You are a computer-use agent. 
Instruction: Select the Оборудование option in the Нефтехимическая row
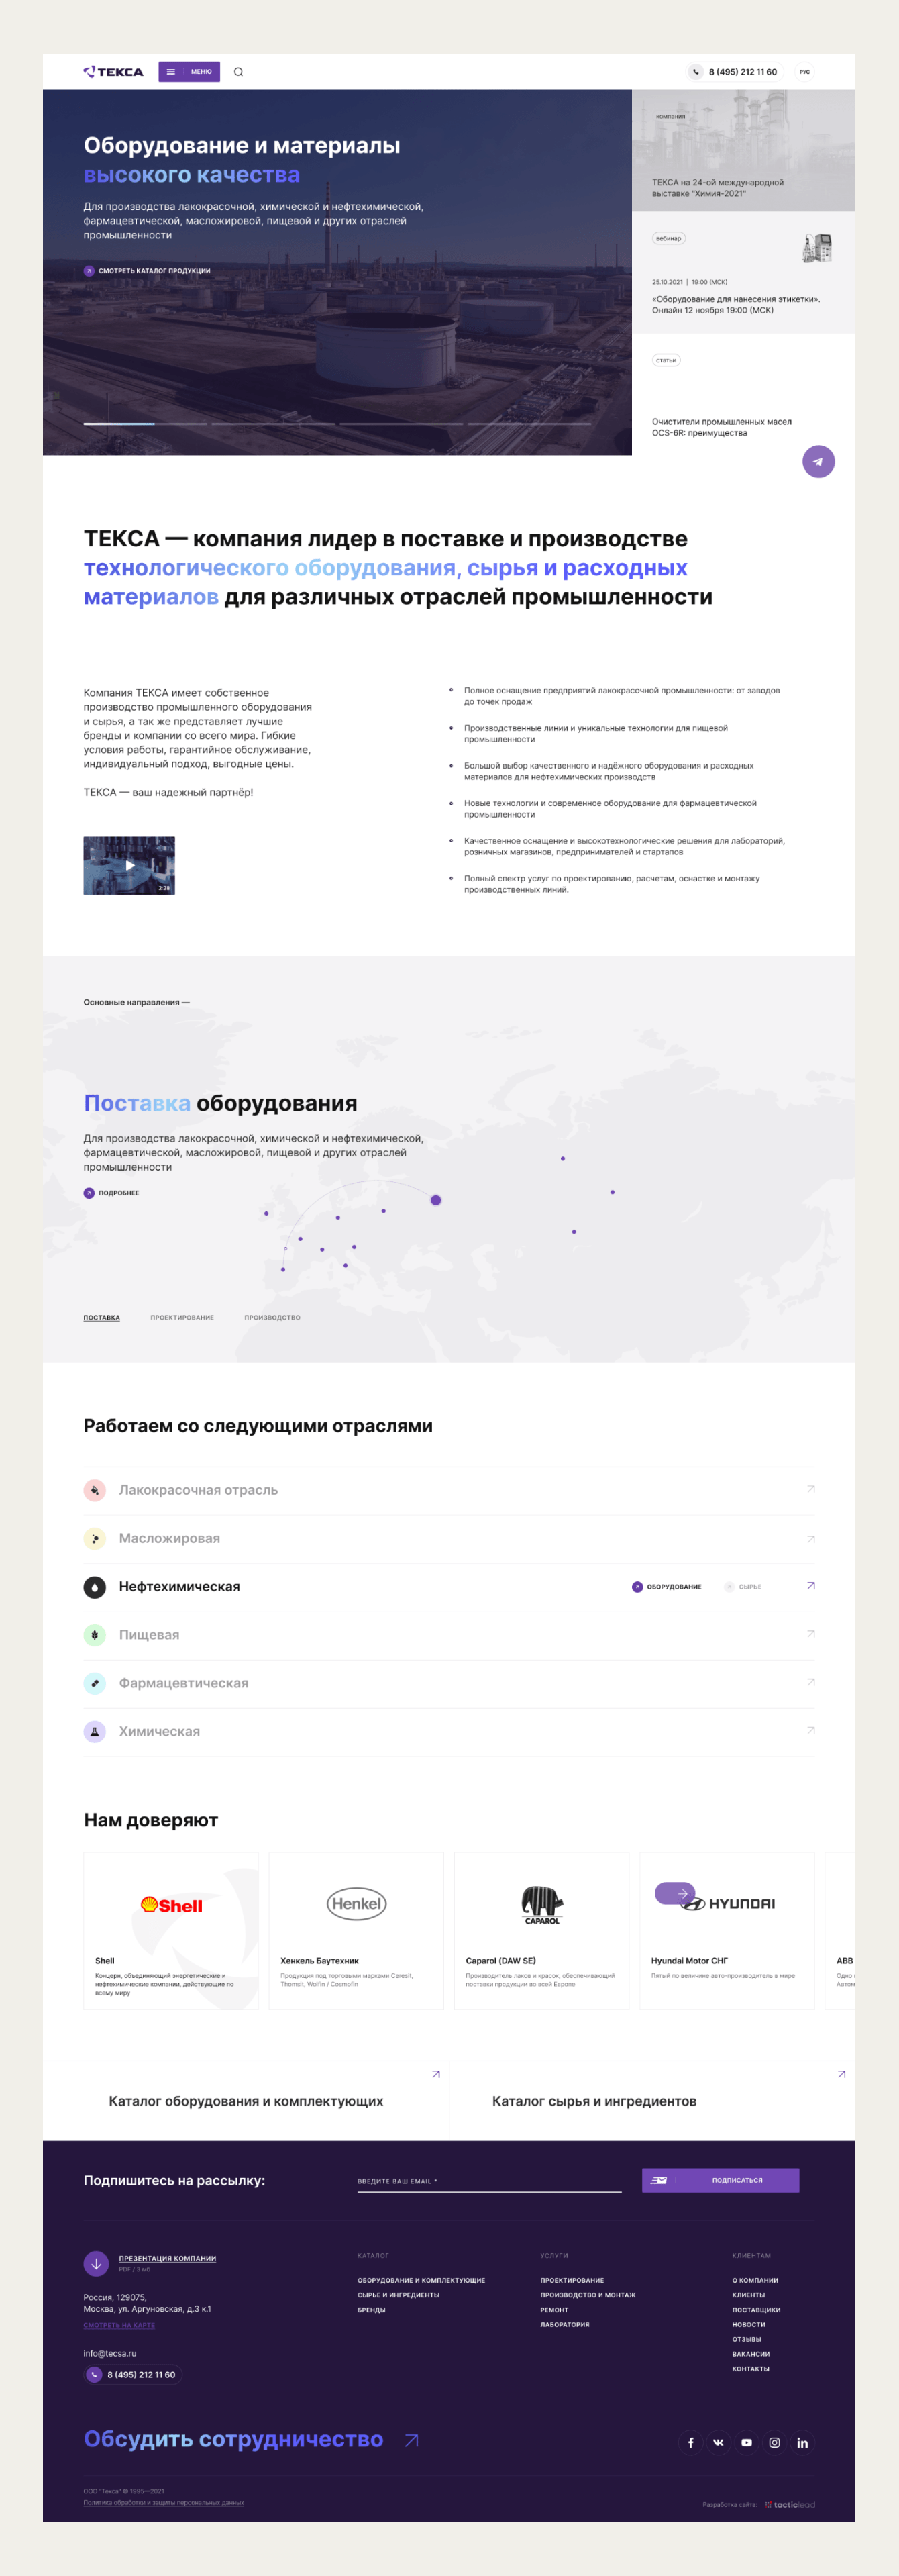pyautogui.click(x=667, y=1587)
